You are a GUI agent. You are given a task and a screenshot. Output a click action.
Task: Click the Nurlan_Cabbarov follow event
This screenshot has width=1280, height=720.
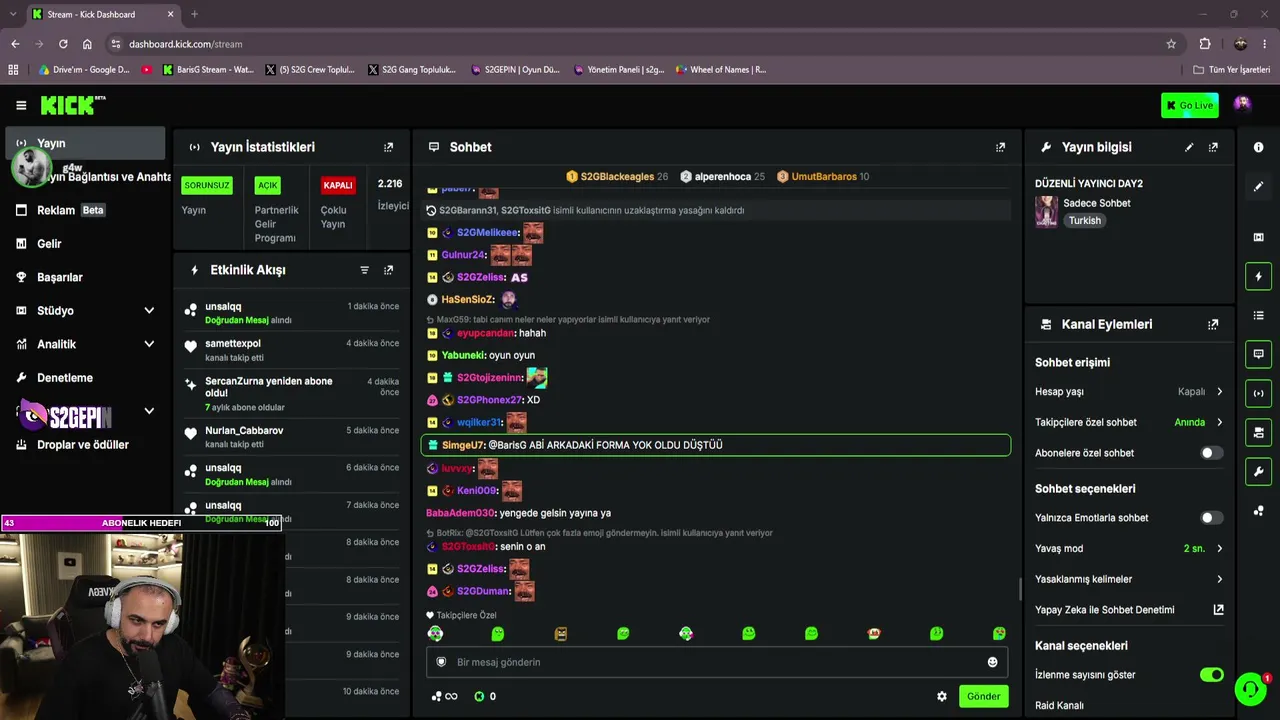coord(293,437)
